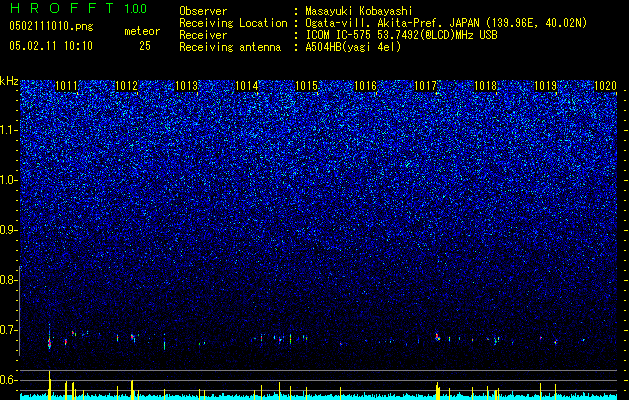The image size is (629, 400).
Task: Click antenna A504HB(yagi 4el) text
Action: point(353,47)
